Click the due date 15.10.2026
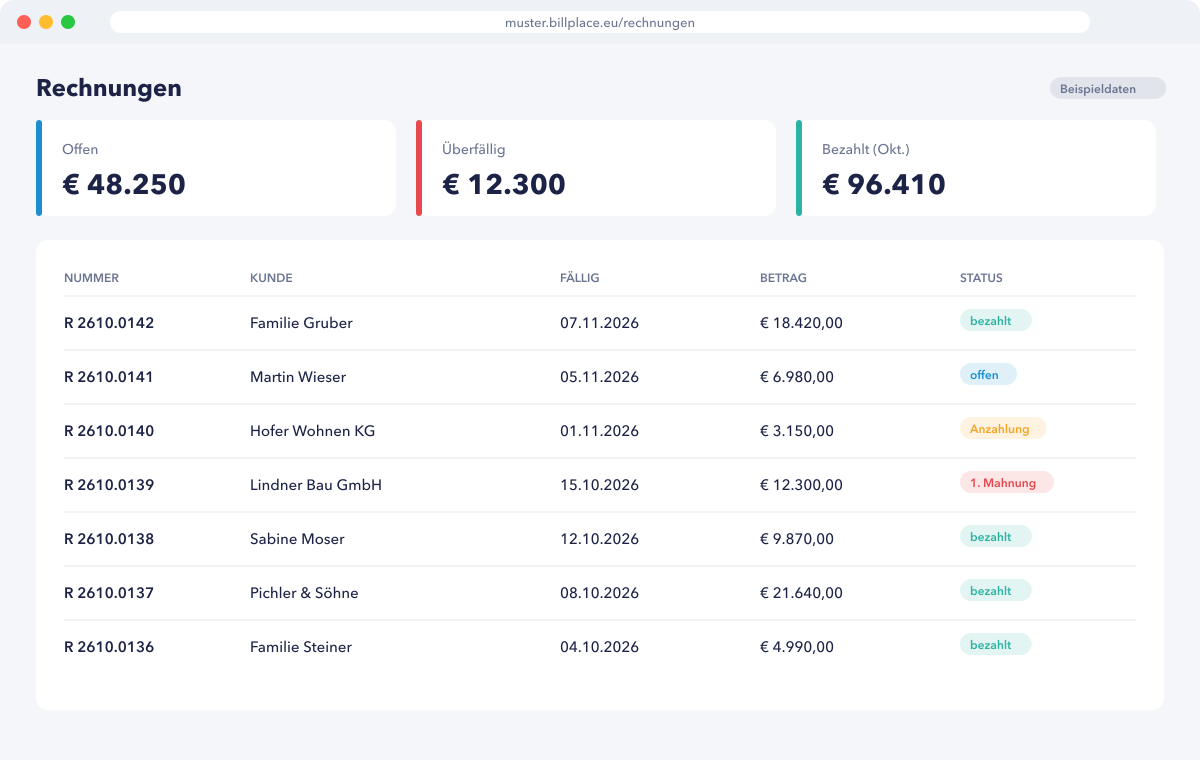 [x=599, y=485]
